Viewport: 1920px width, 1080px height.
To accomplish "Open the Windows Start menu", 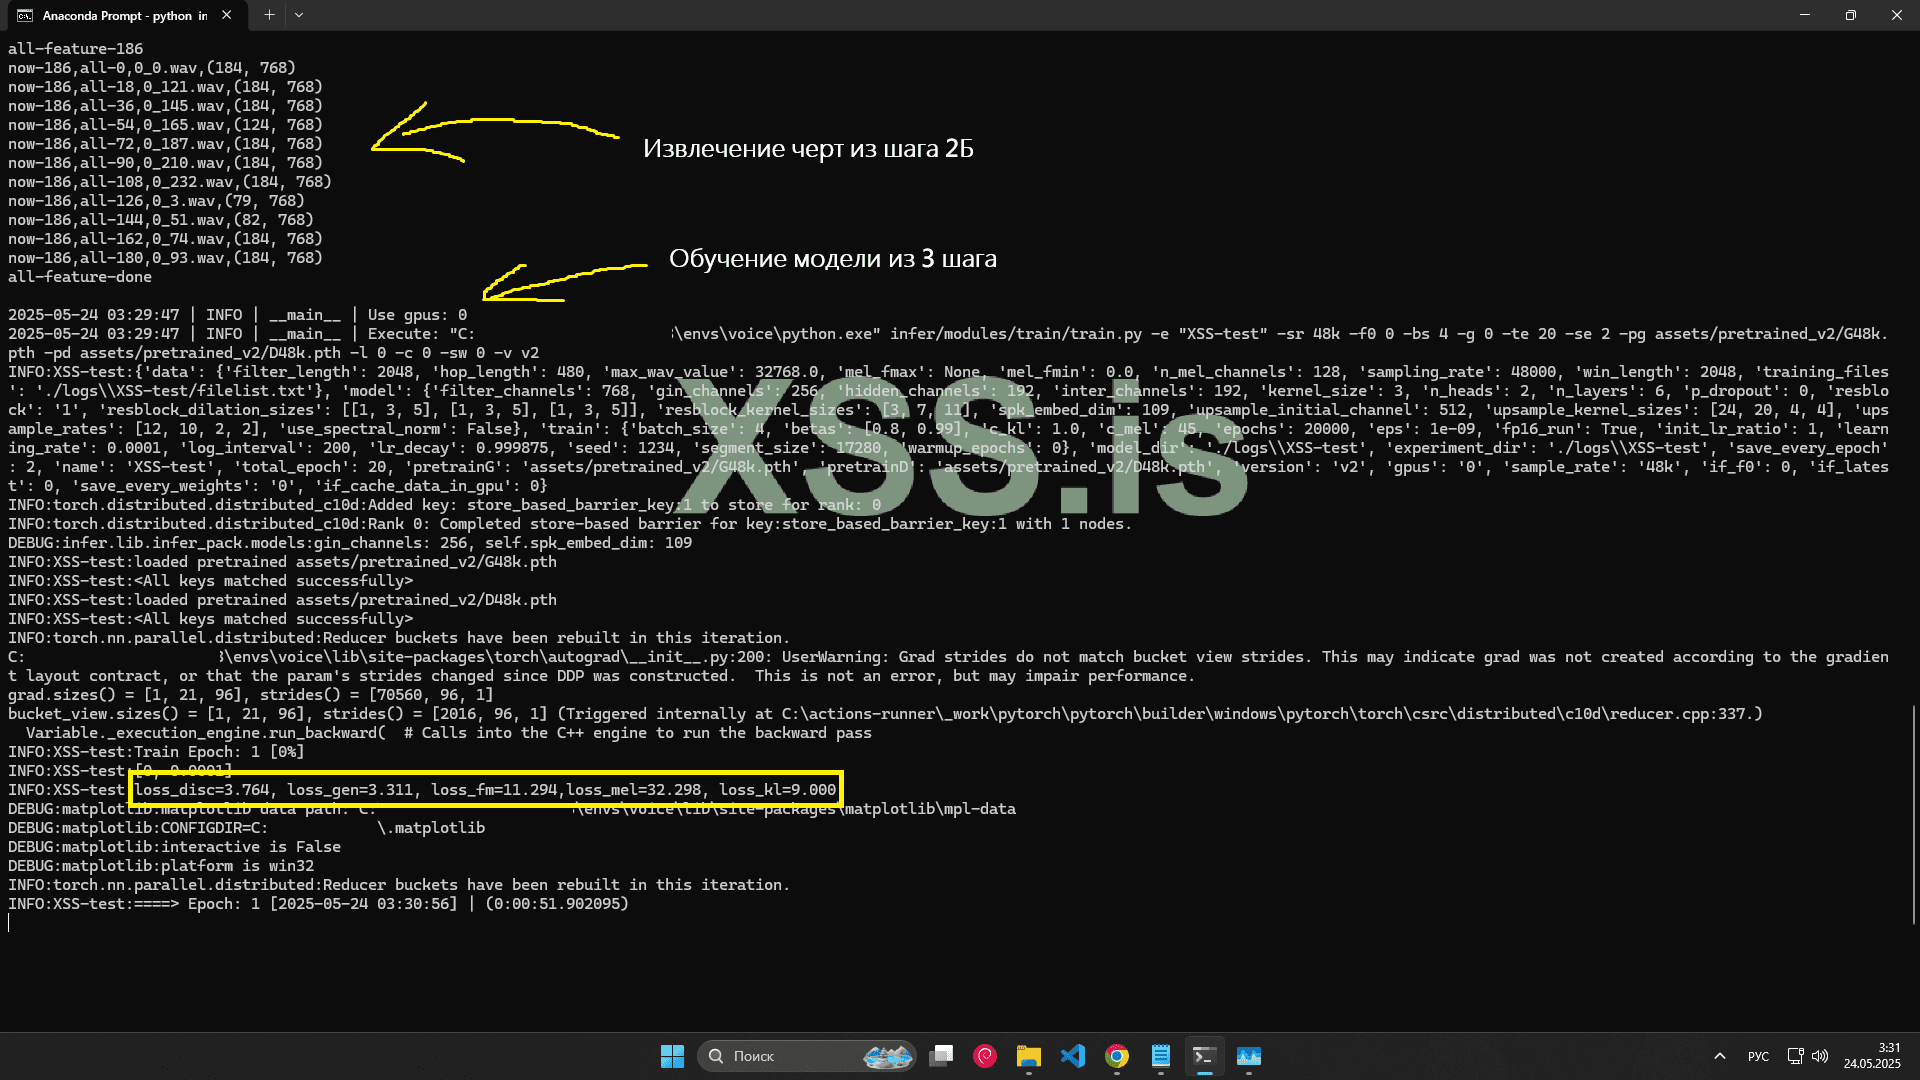I will (x=672, y=1056).
